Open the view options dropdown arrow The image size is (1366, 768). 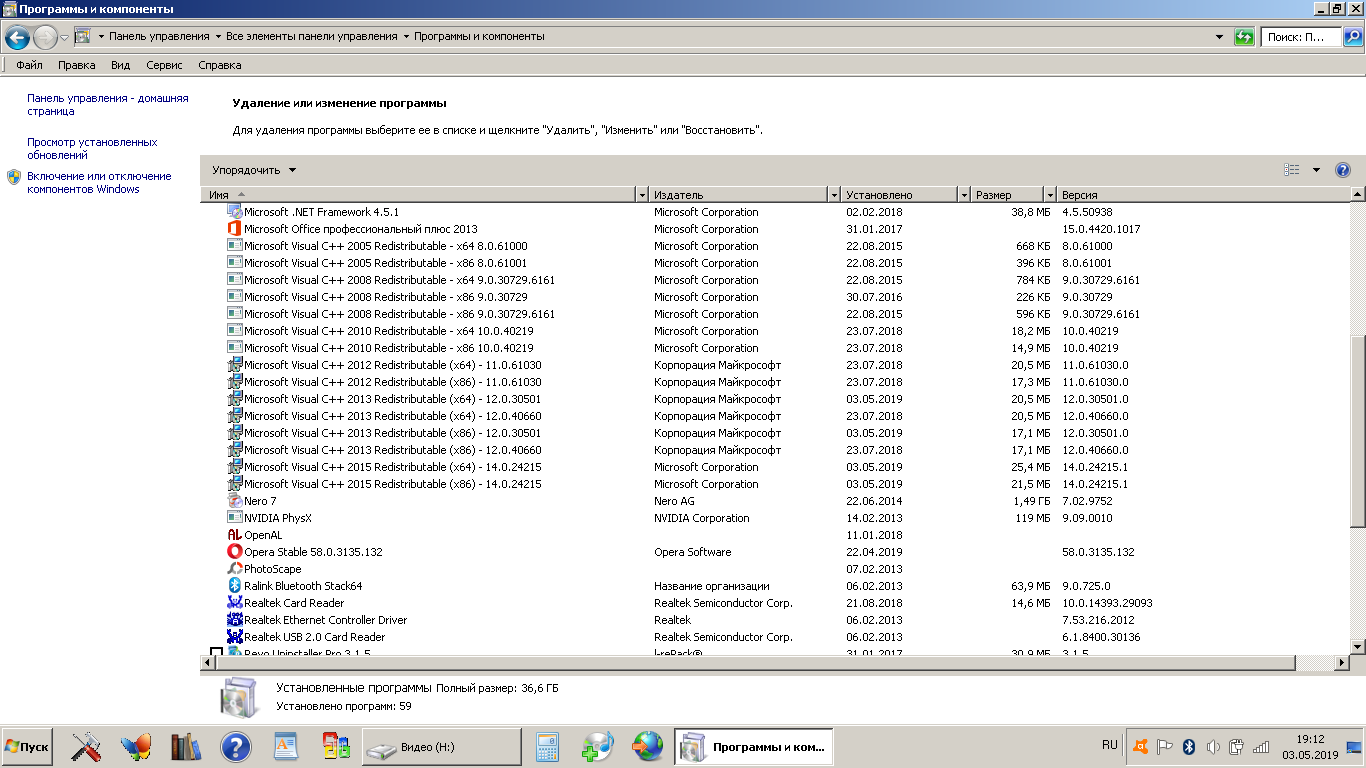[1316, 170]
